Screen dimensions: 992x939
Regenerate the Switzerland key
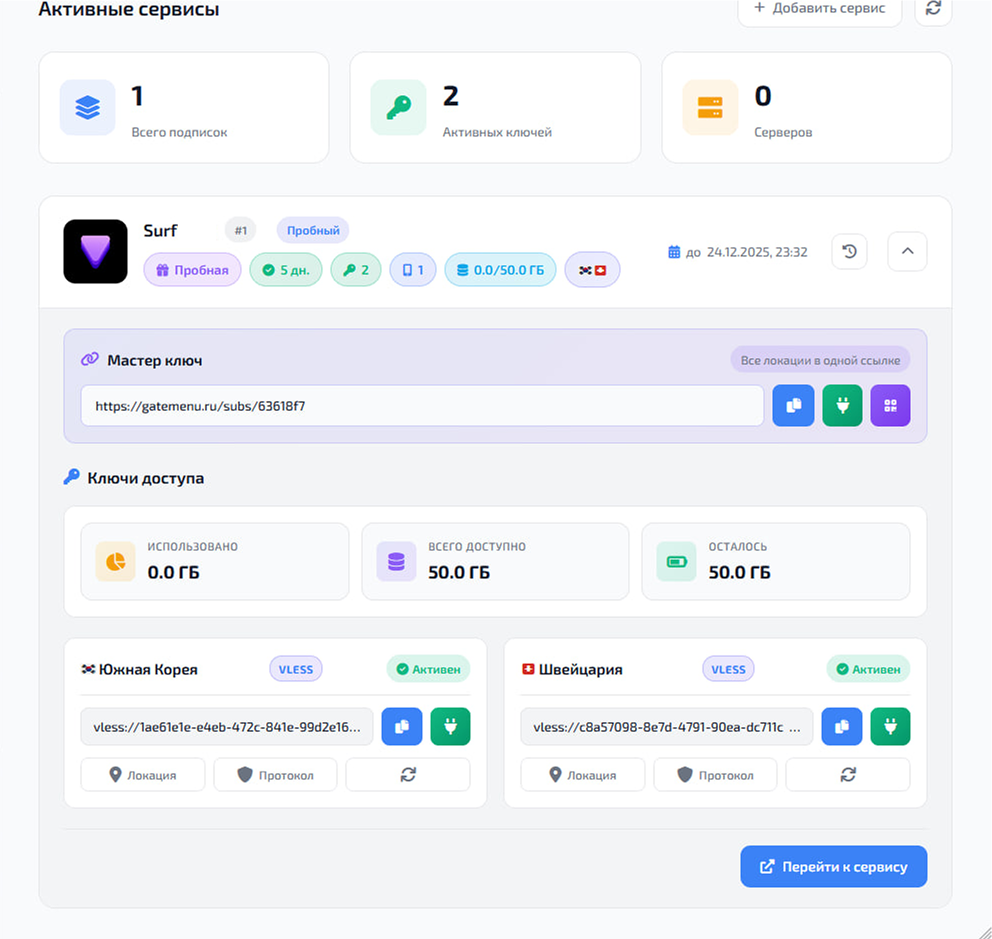847,775
